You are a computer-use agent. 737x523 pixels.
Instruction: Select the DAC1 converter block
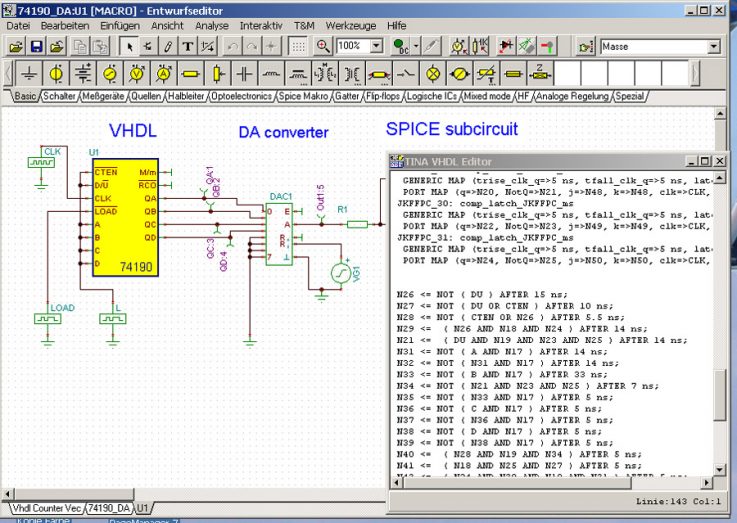point(279,234)
